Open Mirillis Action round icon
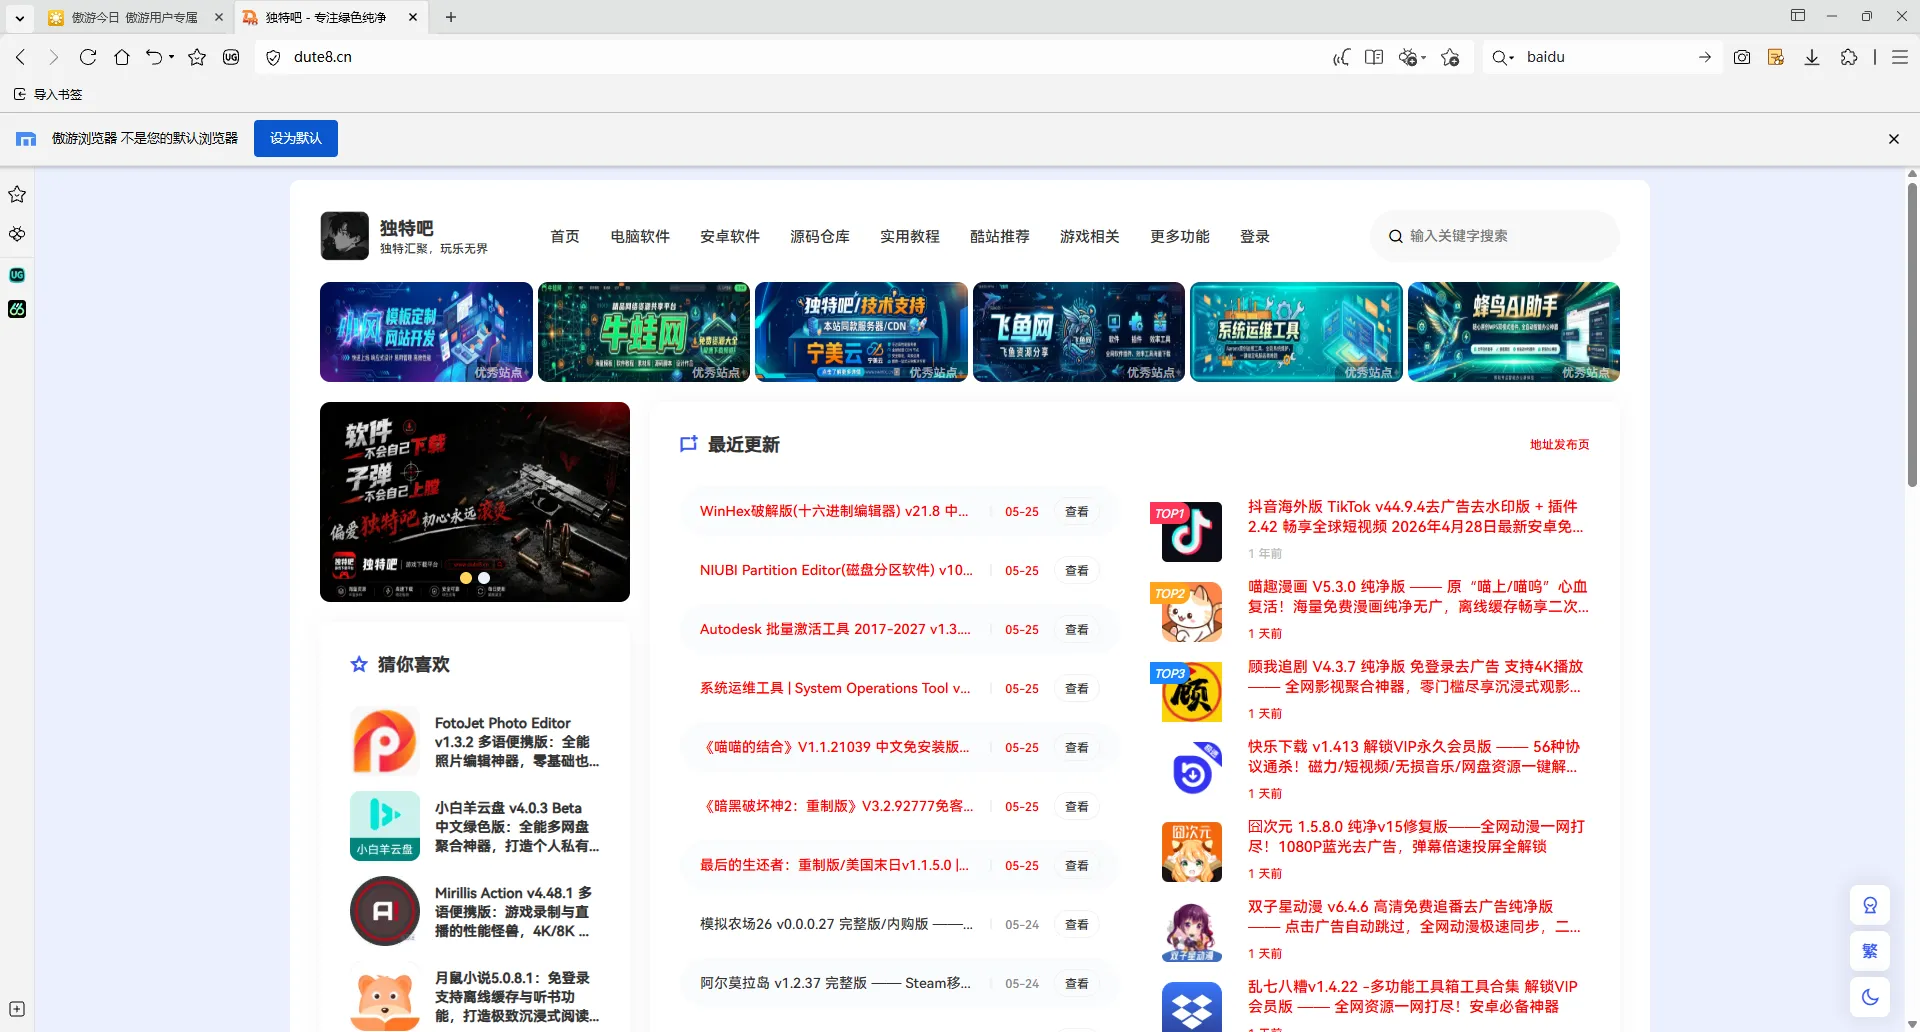 [x=385, y=911]
